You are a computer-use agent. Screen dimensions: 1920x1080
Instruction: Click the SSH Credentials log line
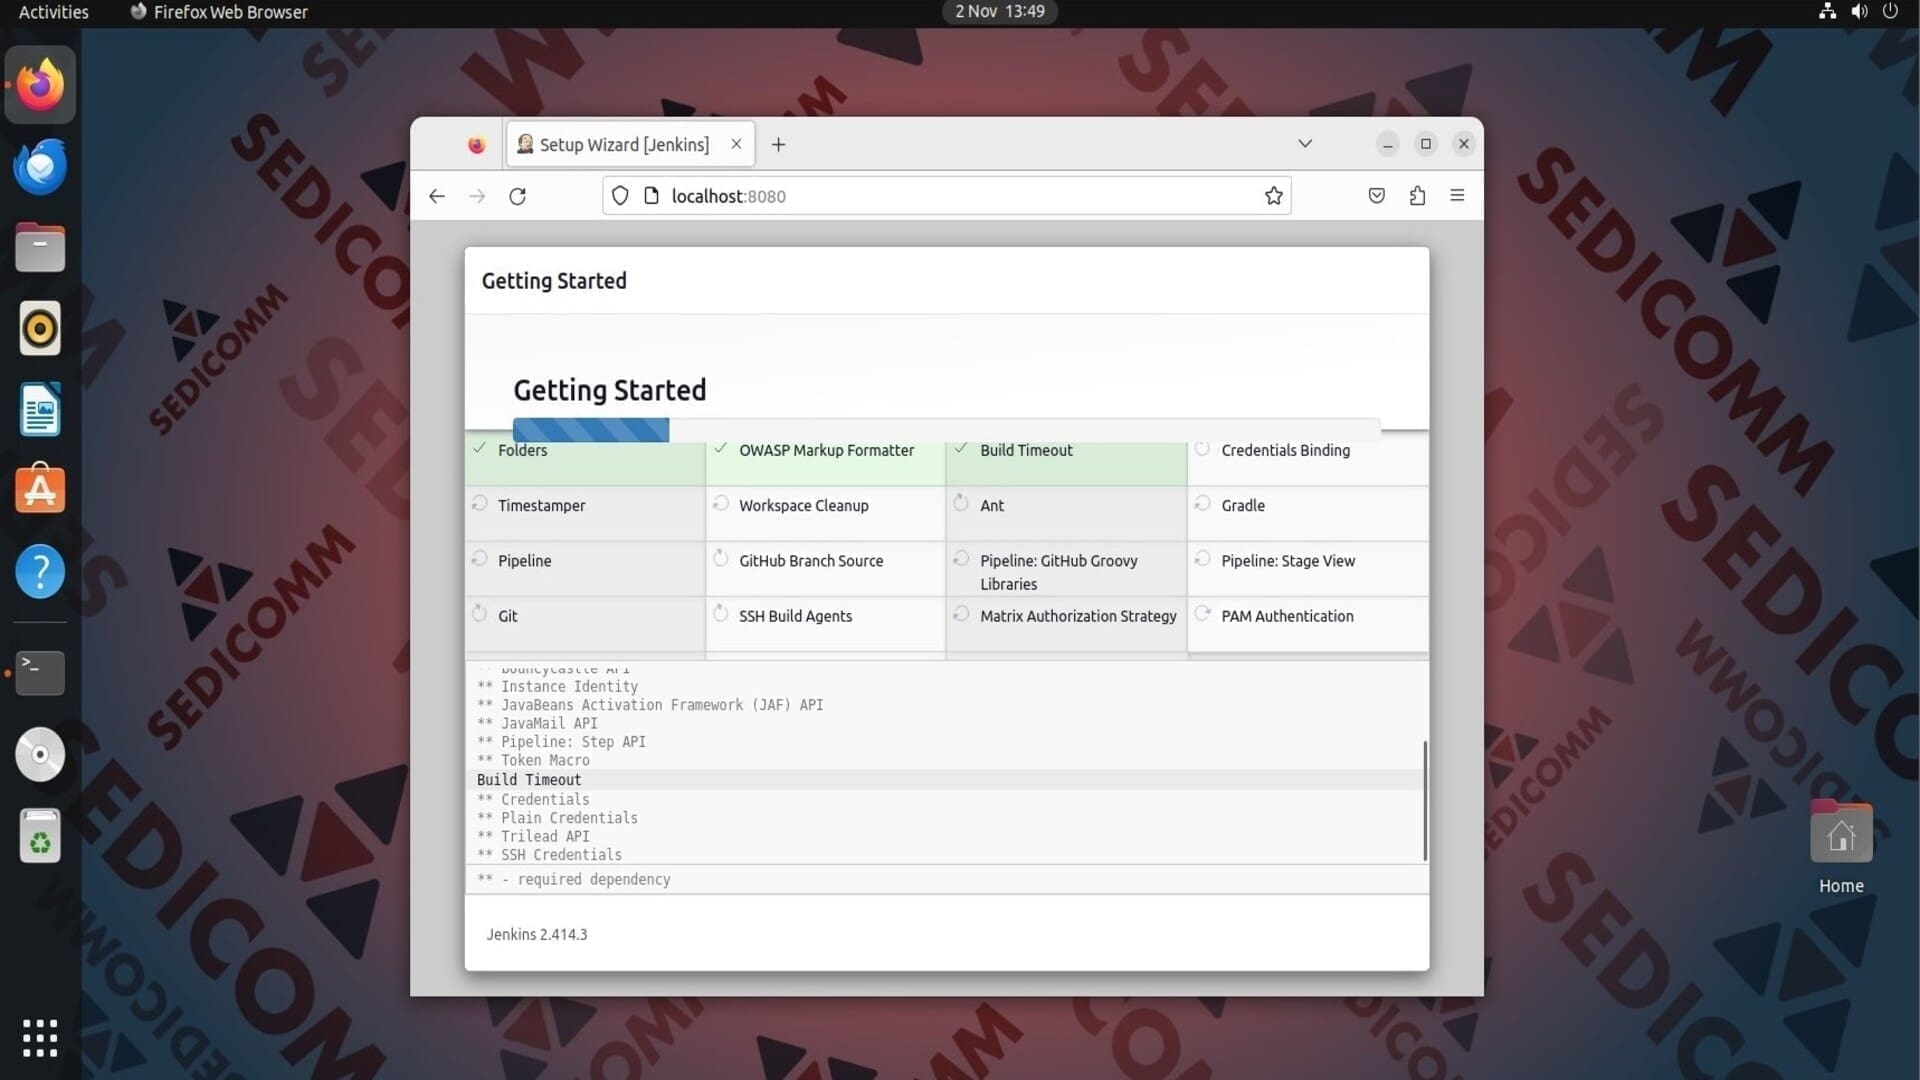click(x=549, y=855)
